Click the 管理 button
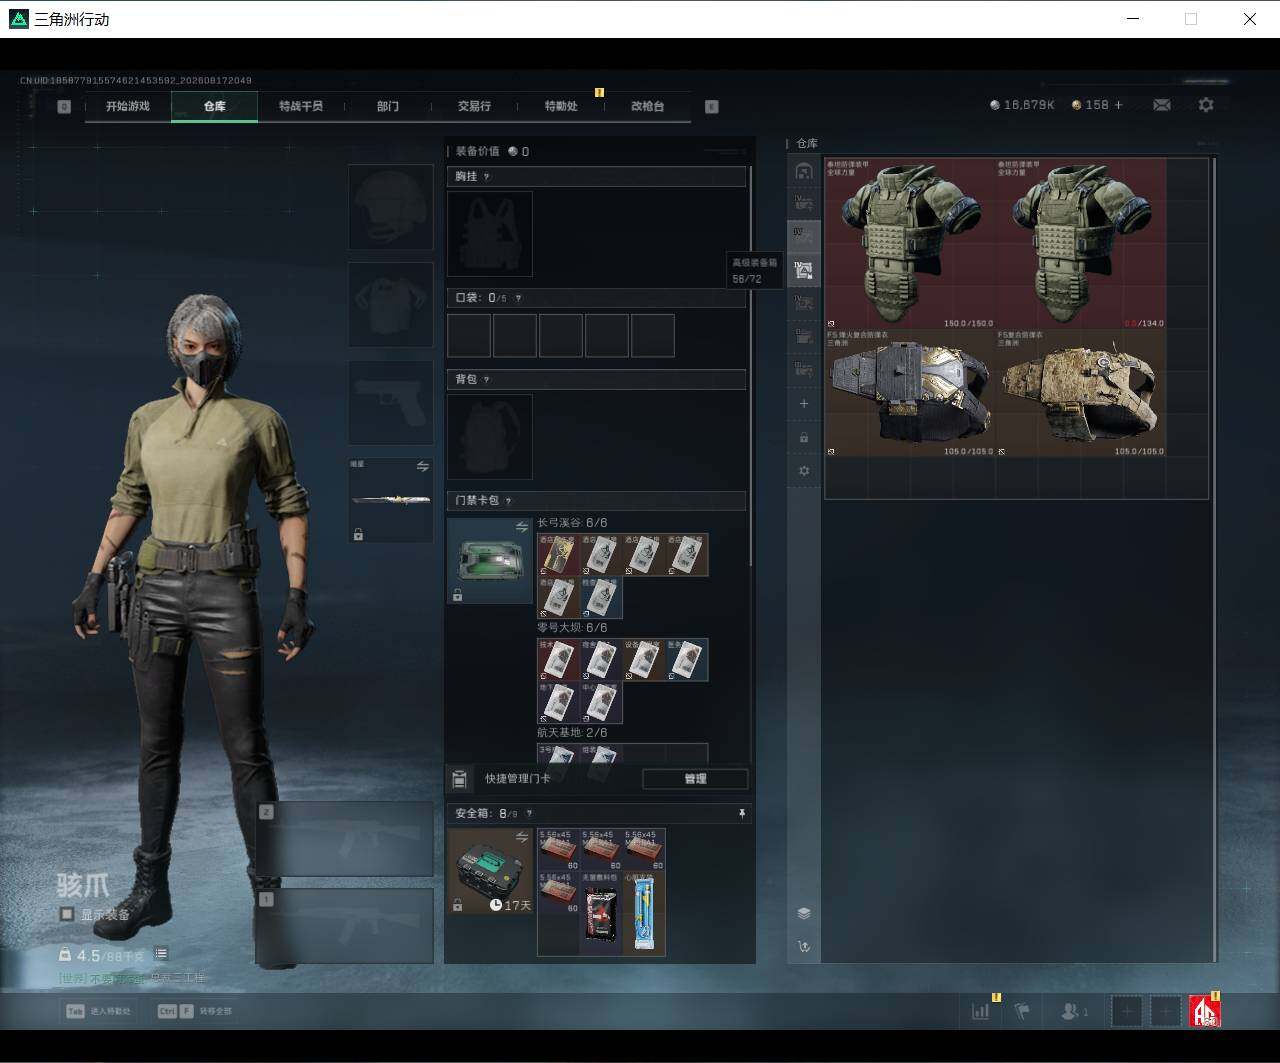 695,779
